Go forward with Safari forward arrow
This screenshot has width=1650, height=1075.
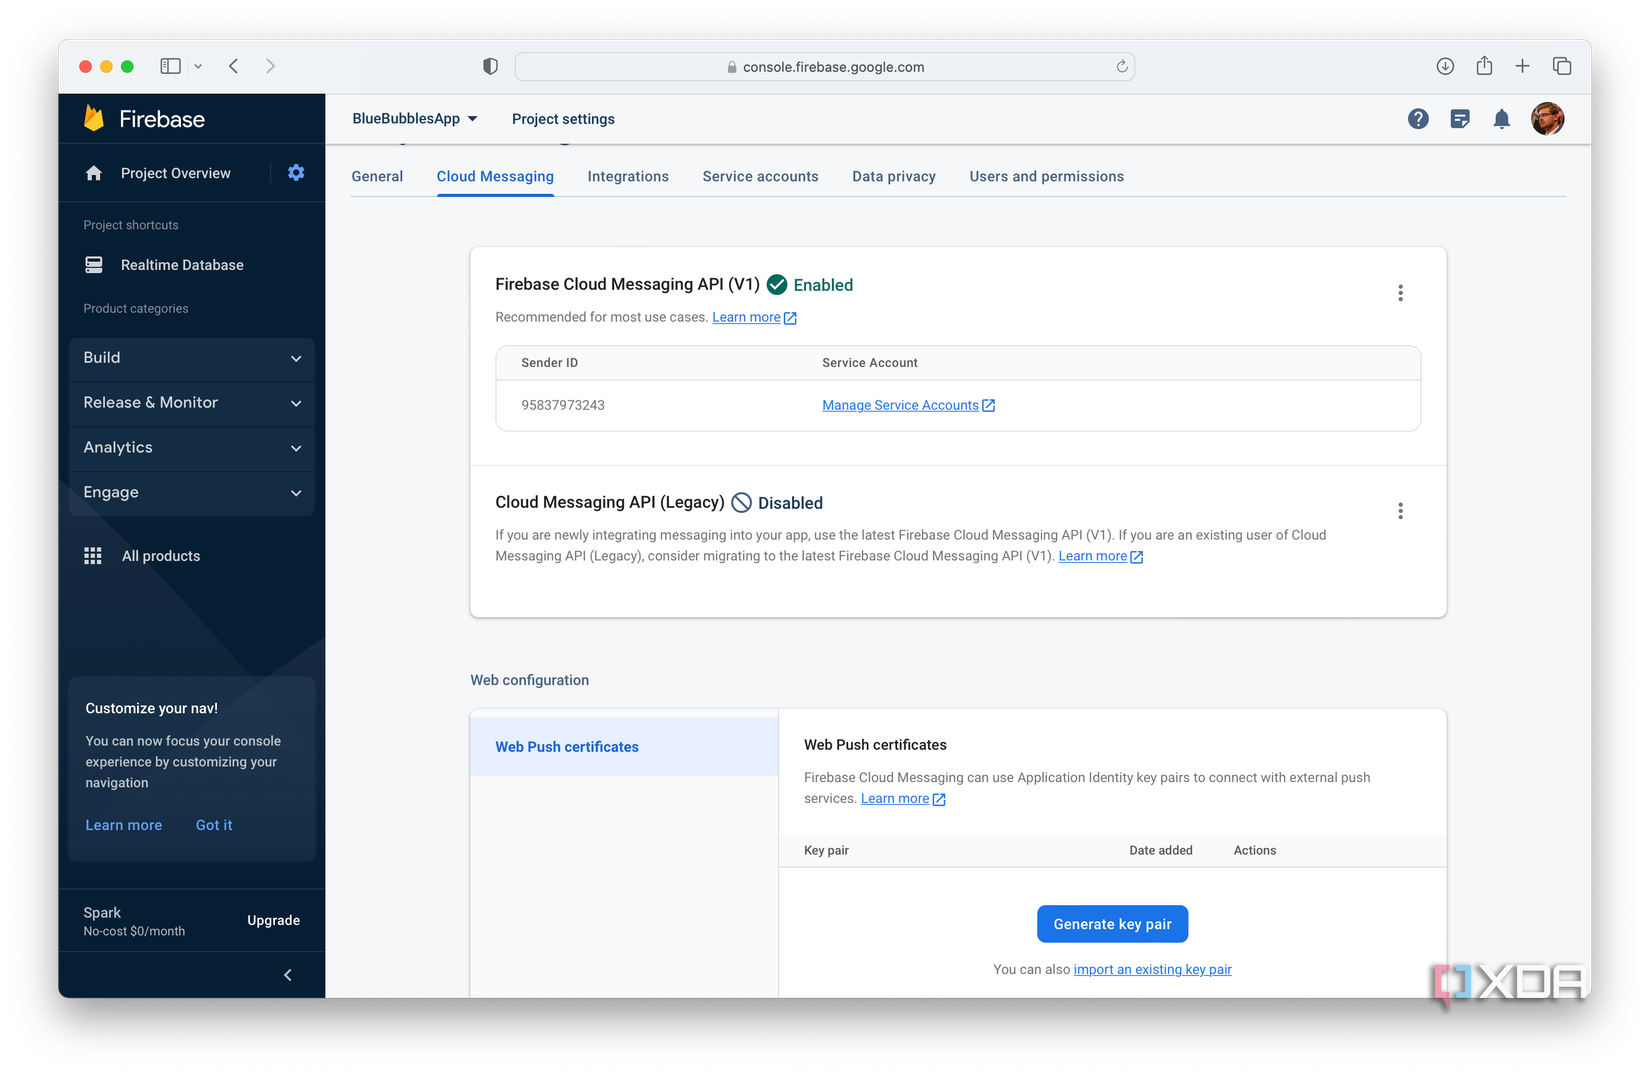pos(270,66)
